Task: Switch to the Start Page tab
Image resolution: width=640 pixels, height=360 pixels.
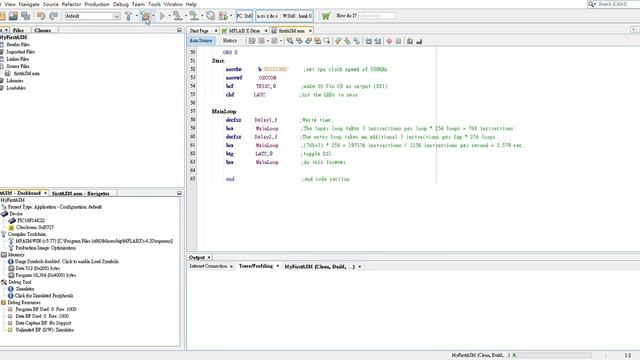Action: (199, 31)
